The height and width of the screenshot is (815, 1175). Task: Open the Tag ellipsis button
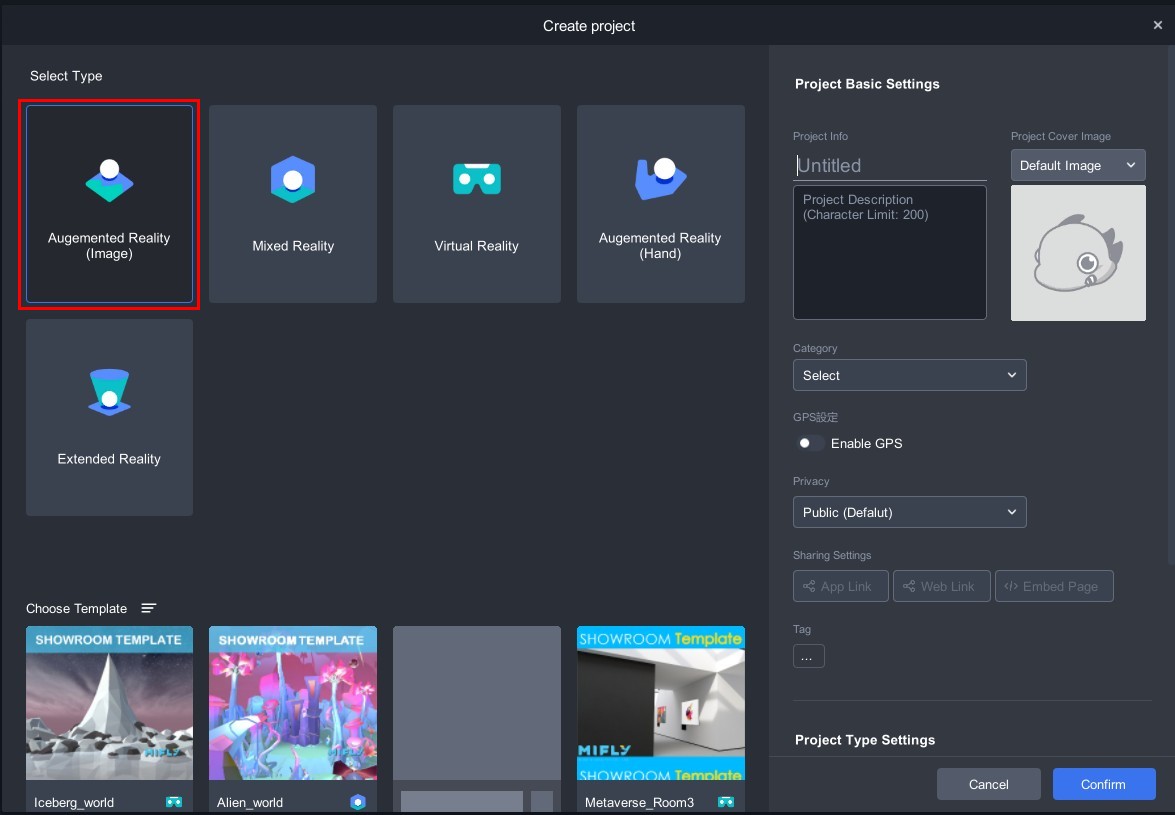[808, 656]
